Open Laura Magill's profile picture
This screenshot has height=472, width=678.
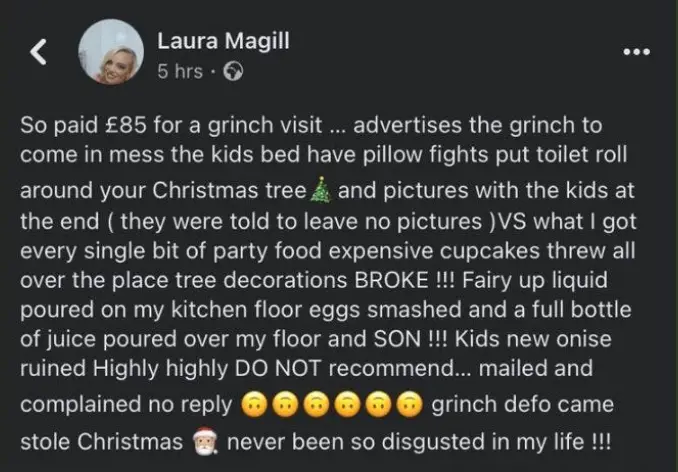coord(111,53)
